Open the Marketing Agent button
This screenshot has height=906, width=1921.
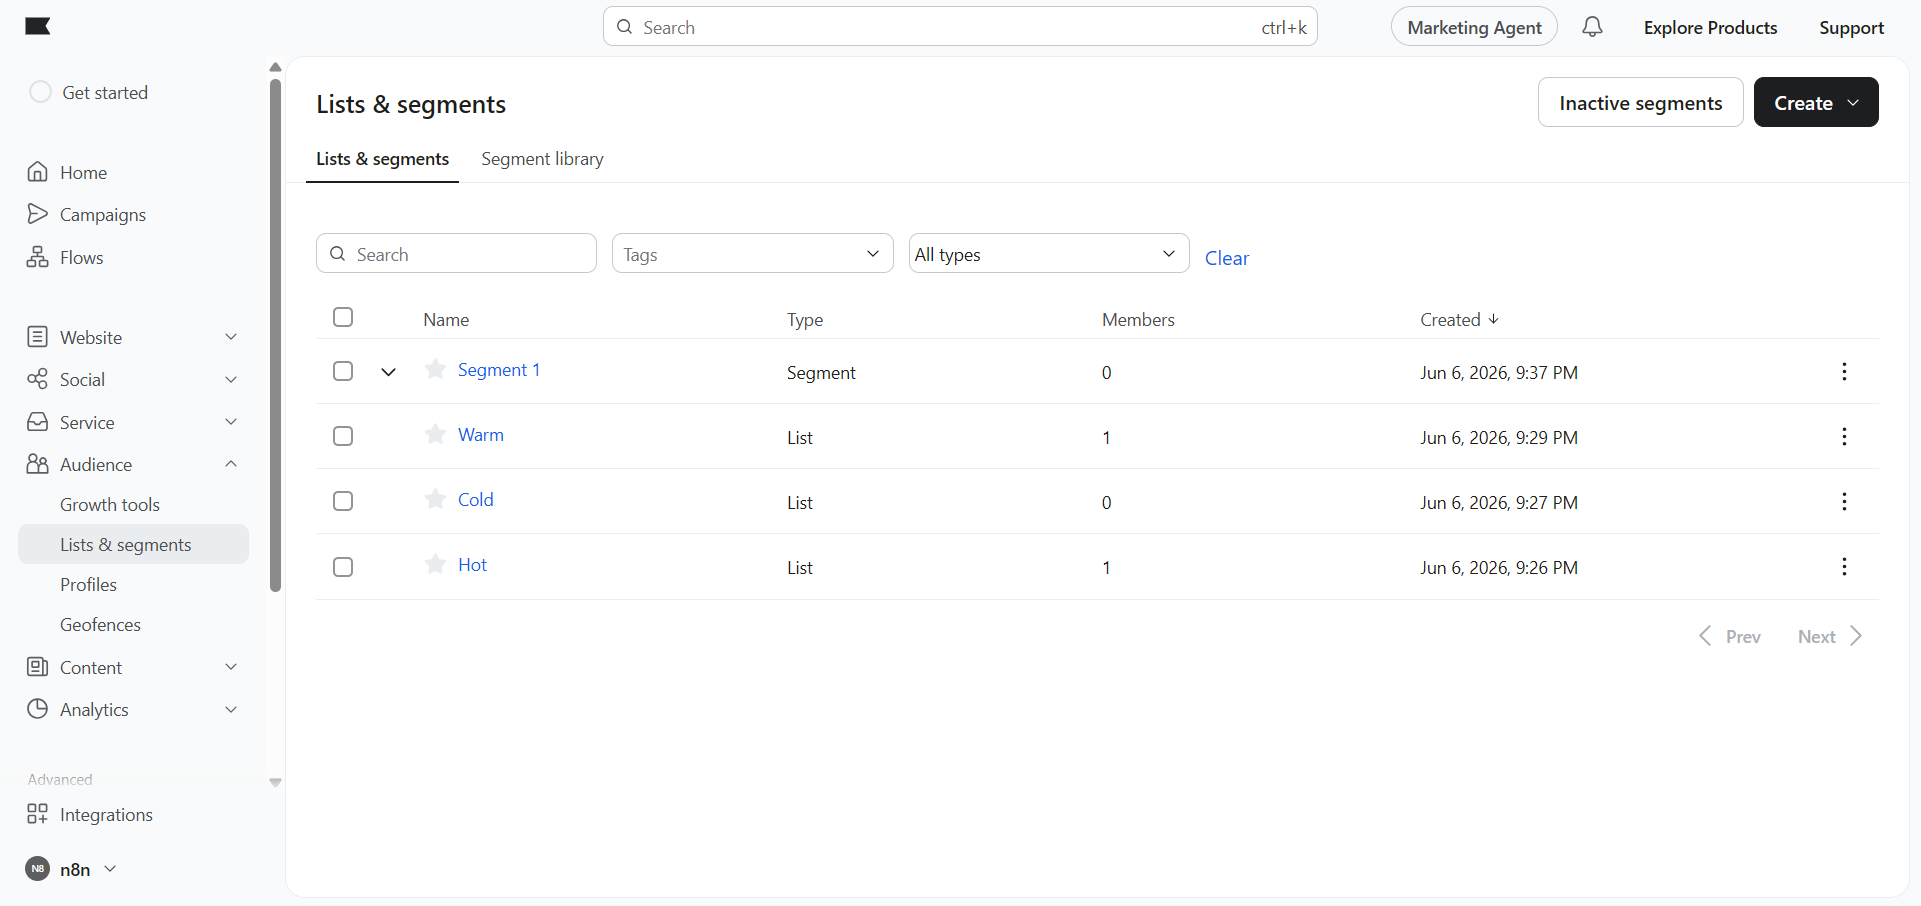pyautogui.click(x=1474, y=27)
